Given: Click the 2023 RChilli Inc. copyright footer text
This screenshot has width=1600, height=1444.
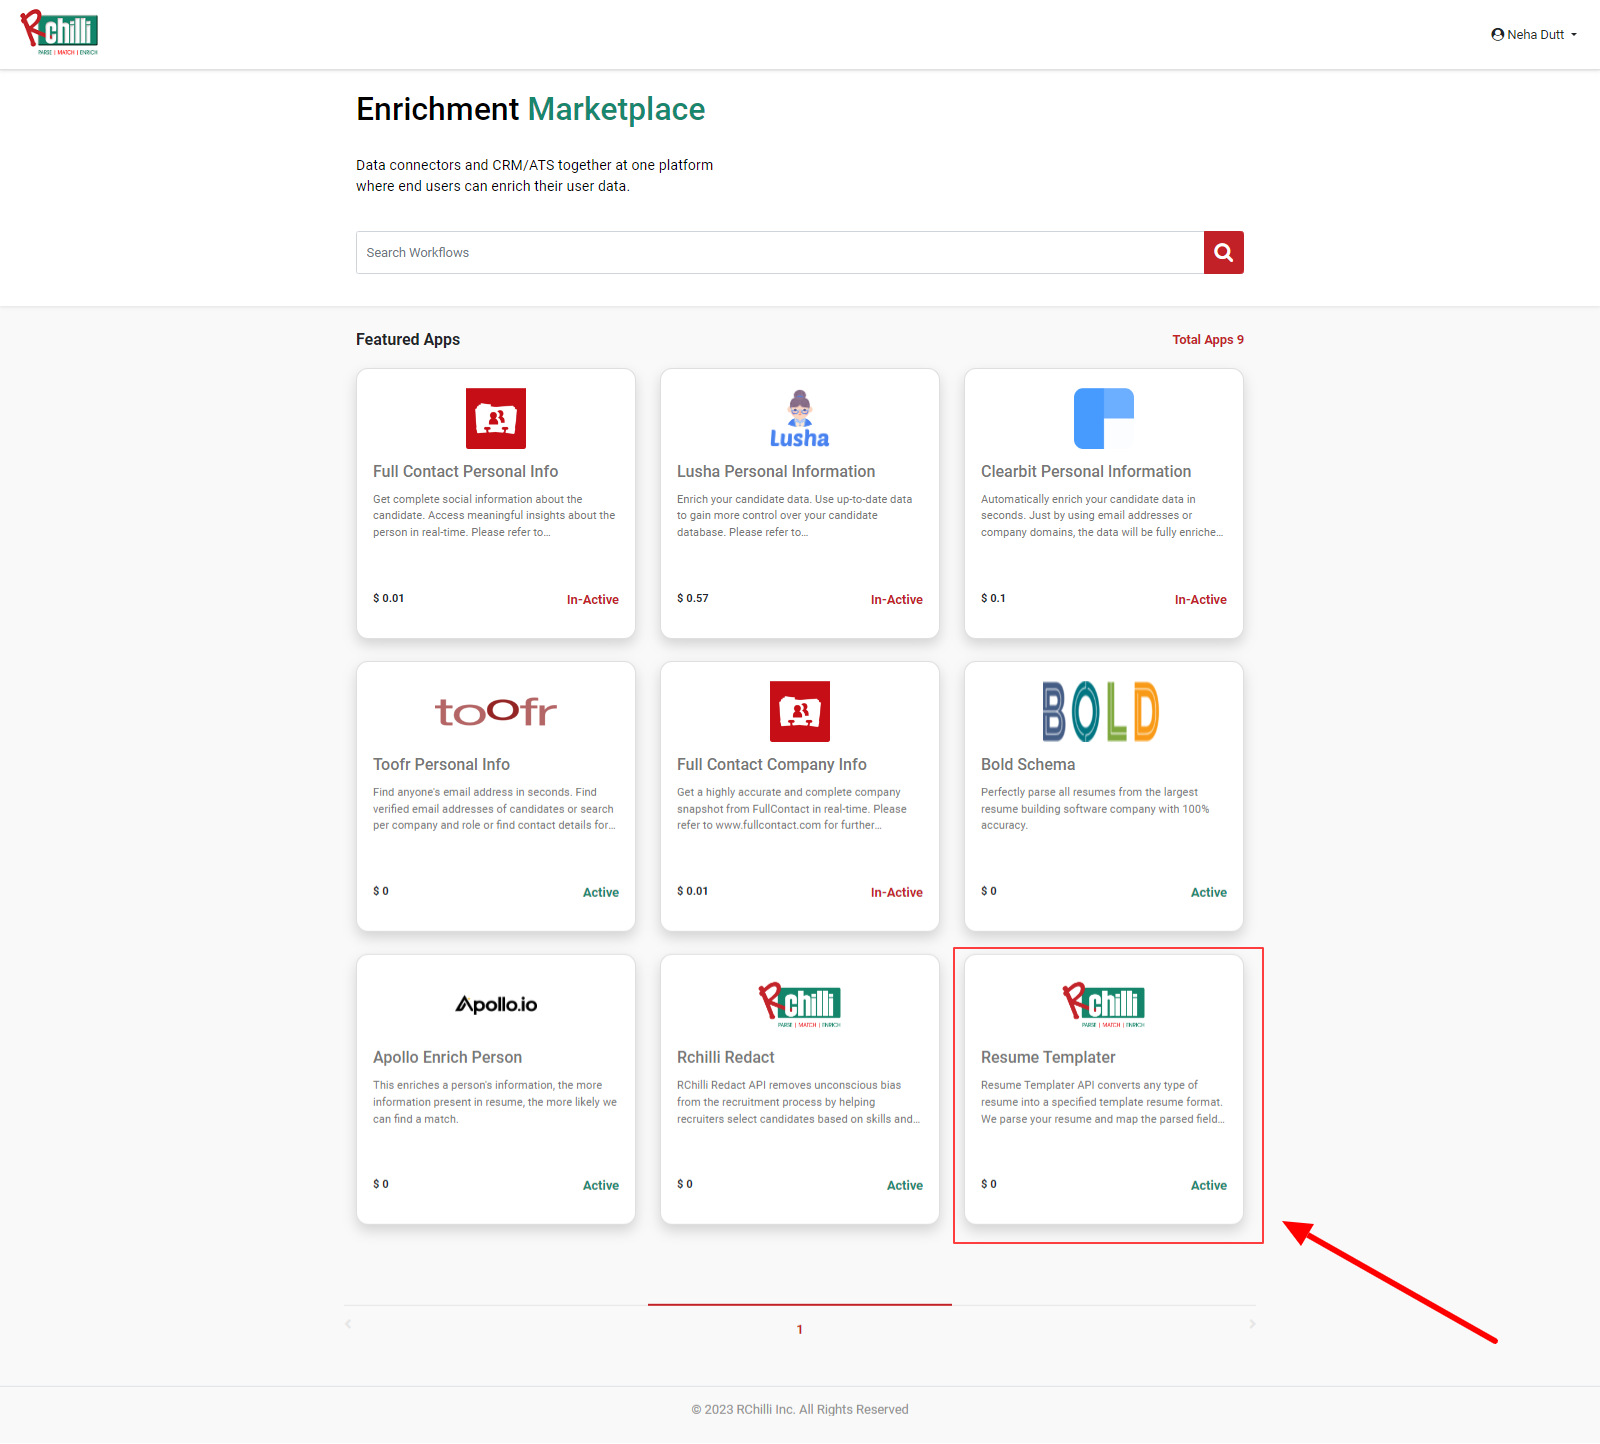Looking at the screenshot, I should [x=800, y=1409].
